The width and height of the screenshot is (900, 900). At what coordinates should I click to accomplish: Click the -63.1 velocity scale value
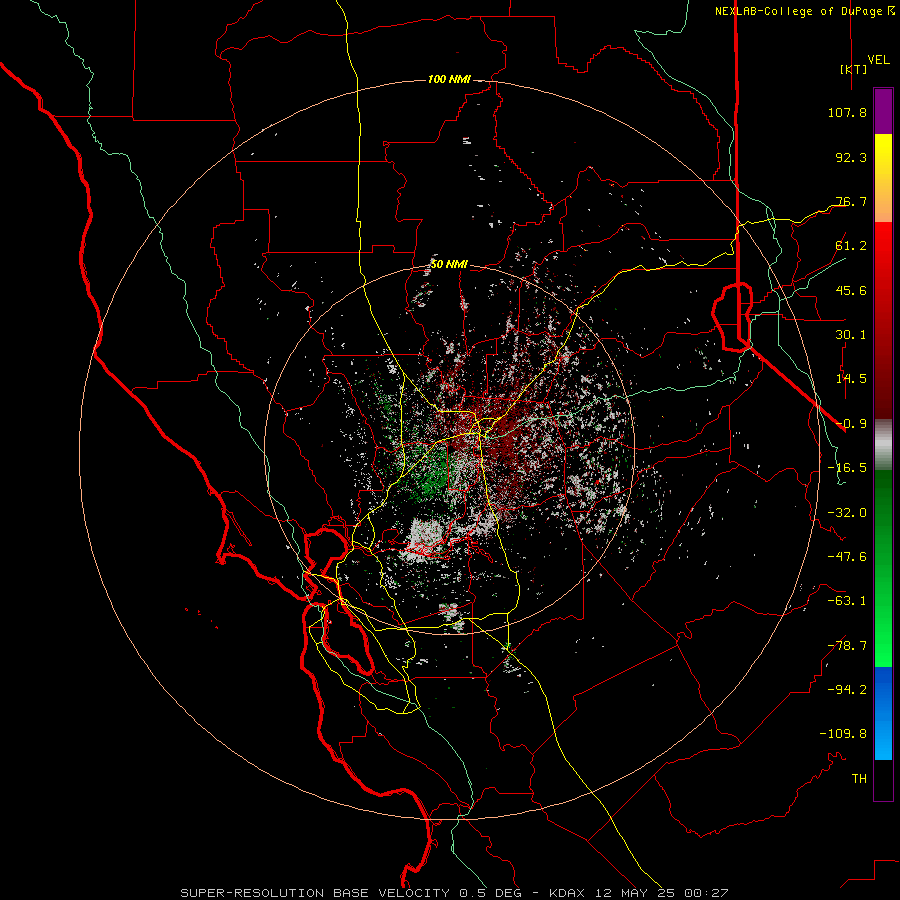[847, 601]
